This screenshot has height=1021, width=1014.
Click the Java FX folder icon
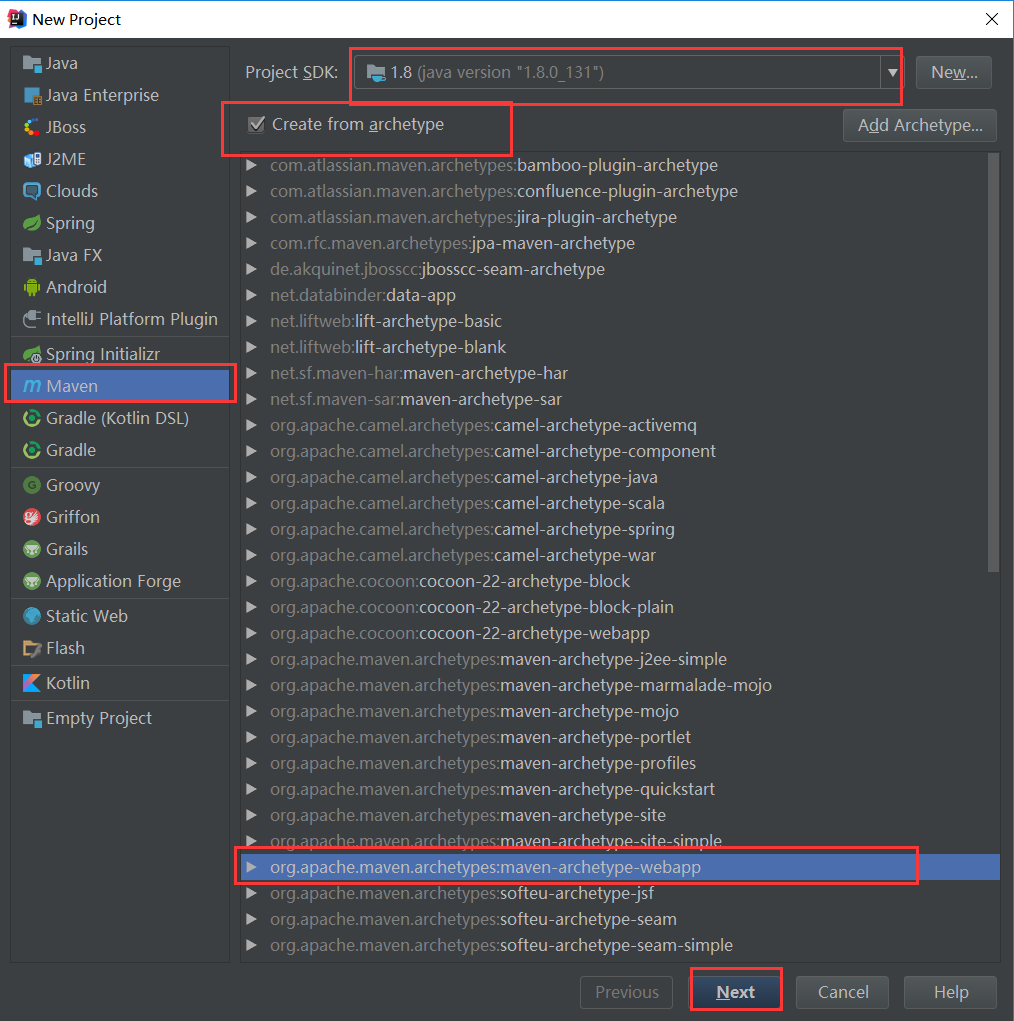click(32, 255)
